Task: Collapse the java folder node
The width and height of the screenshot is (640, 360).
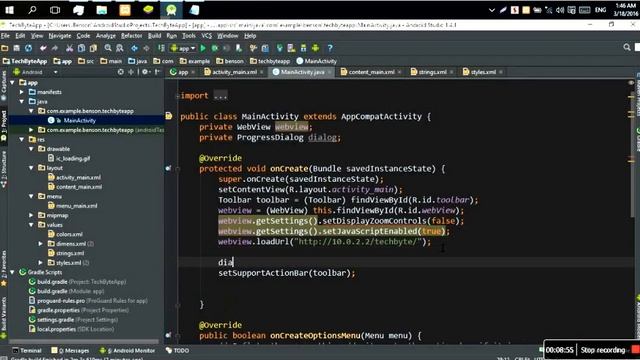Action: (x=22, y=101)
